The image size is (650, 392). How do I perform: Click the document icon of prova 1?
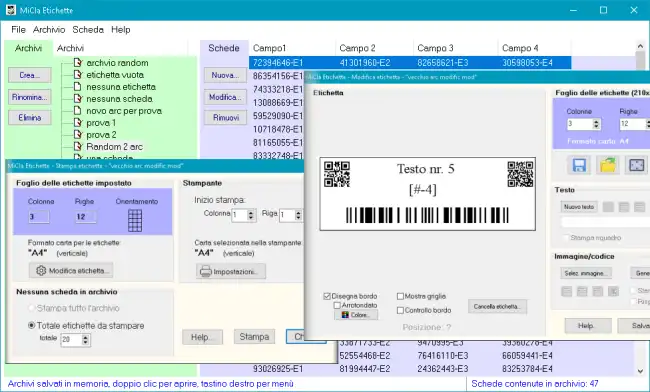click(x=78, y=123)
